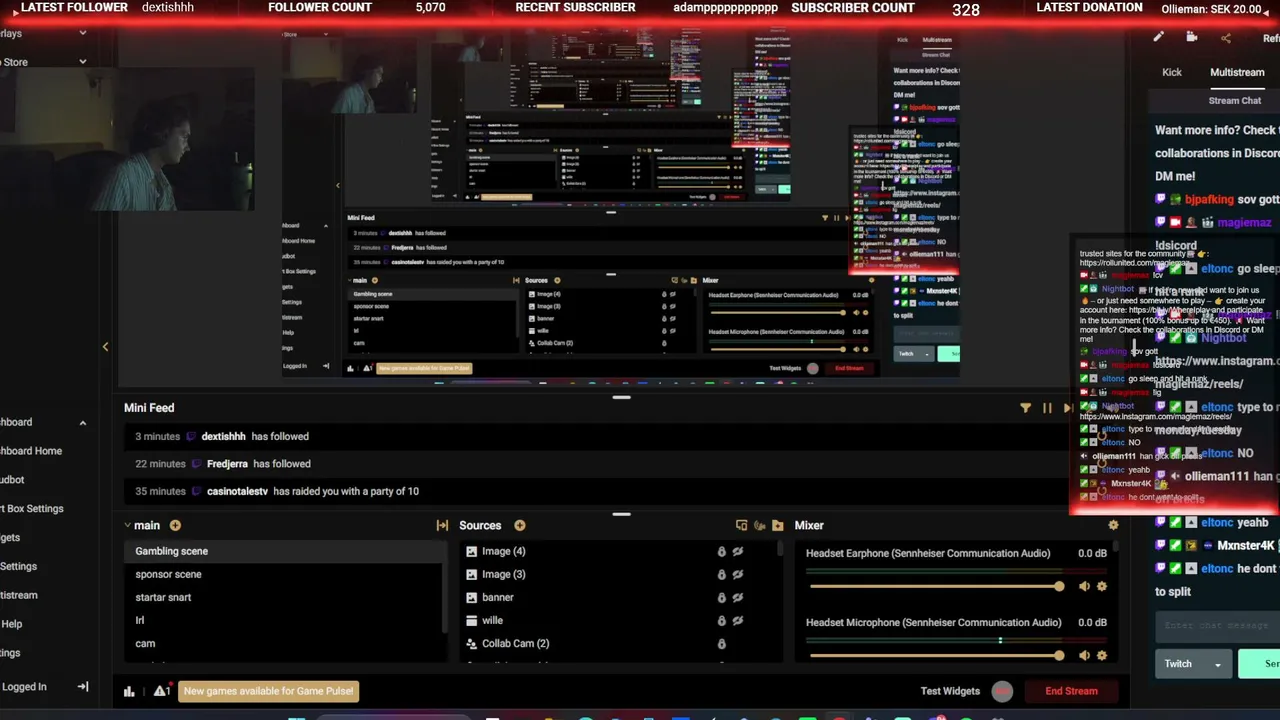Select the Gambling scene
Image resolution: width=1280 pixels, height=720 pixels.
(x=284, y=551)
